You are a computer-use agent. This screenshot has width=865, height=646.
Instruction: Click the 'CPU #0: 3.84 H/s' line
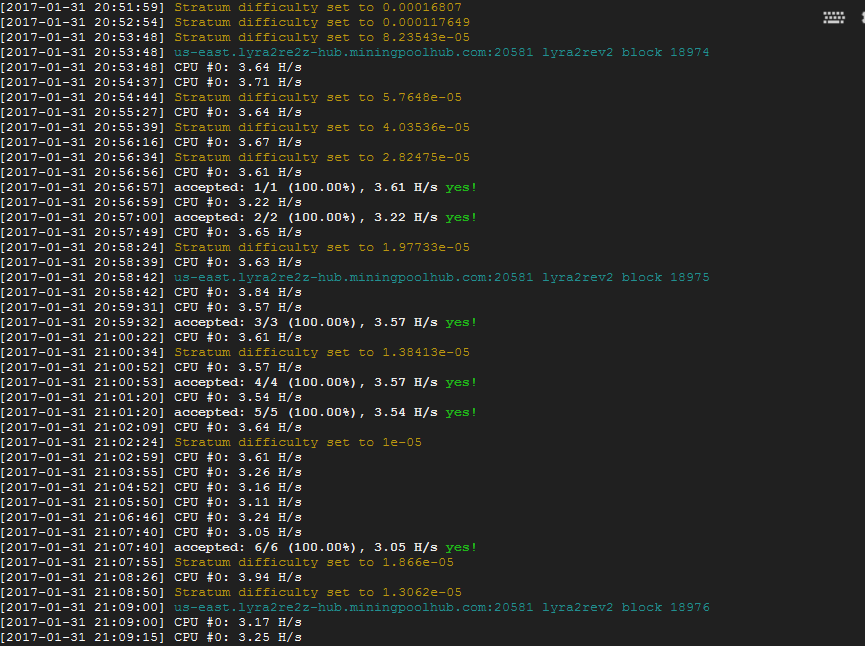tap(151, 292)
